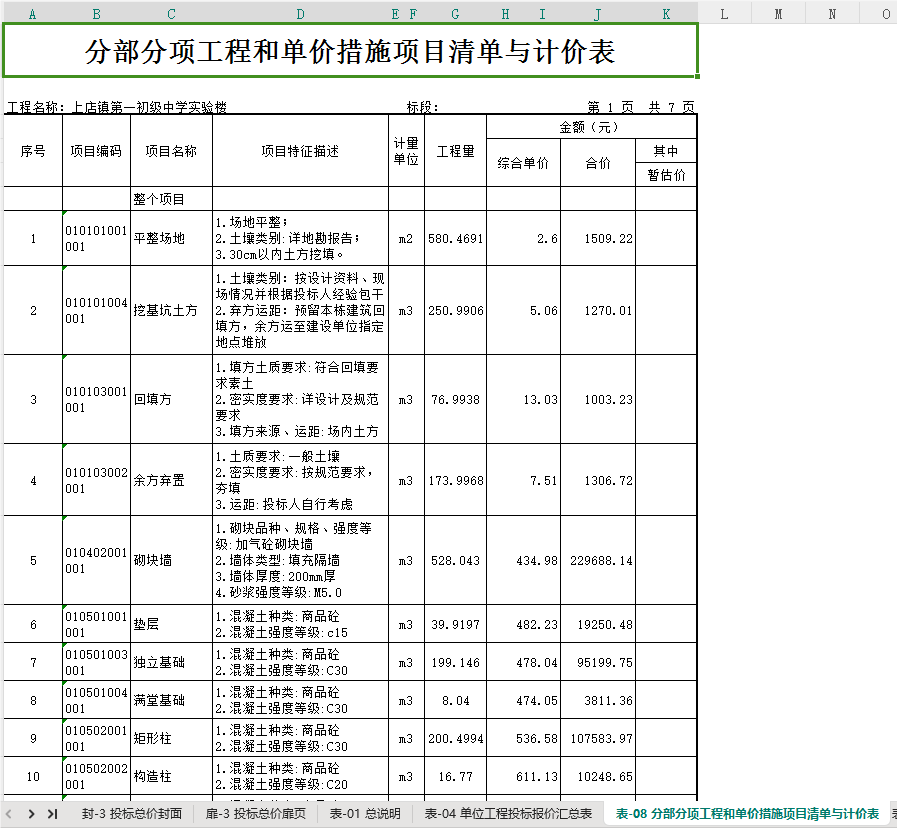Viewport: 897px width, 828px height.
Task: Select the 砌块墙 item name cell
Action: click(x=171, y=560)
